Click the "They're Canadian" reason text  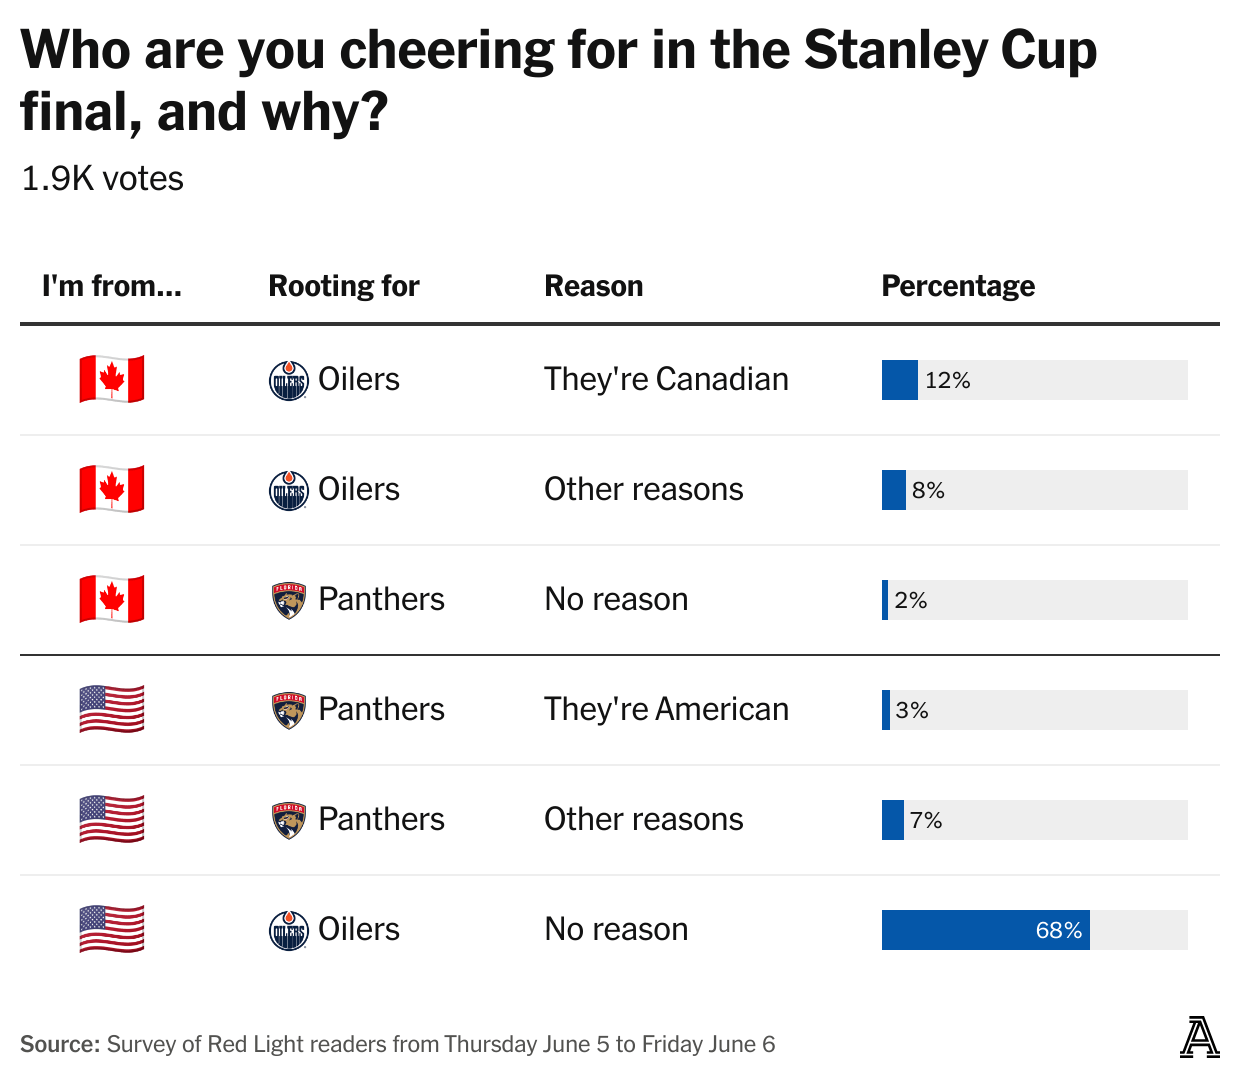click(x=666, y=379)
